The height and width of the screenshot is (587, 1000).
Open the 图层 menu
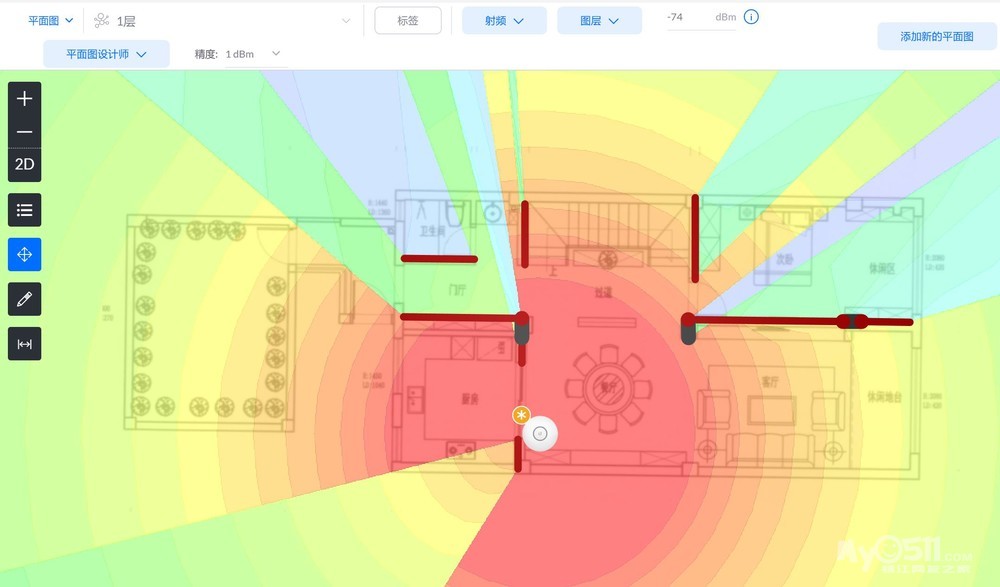point(599,20)
